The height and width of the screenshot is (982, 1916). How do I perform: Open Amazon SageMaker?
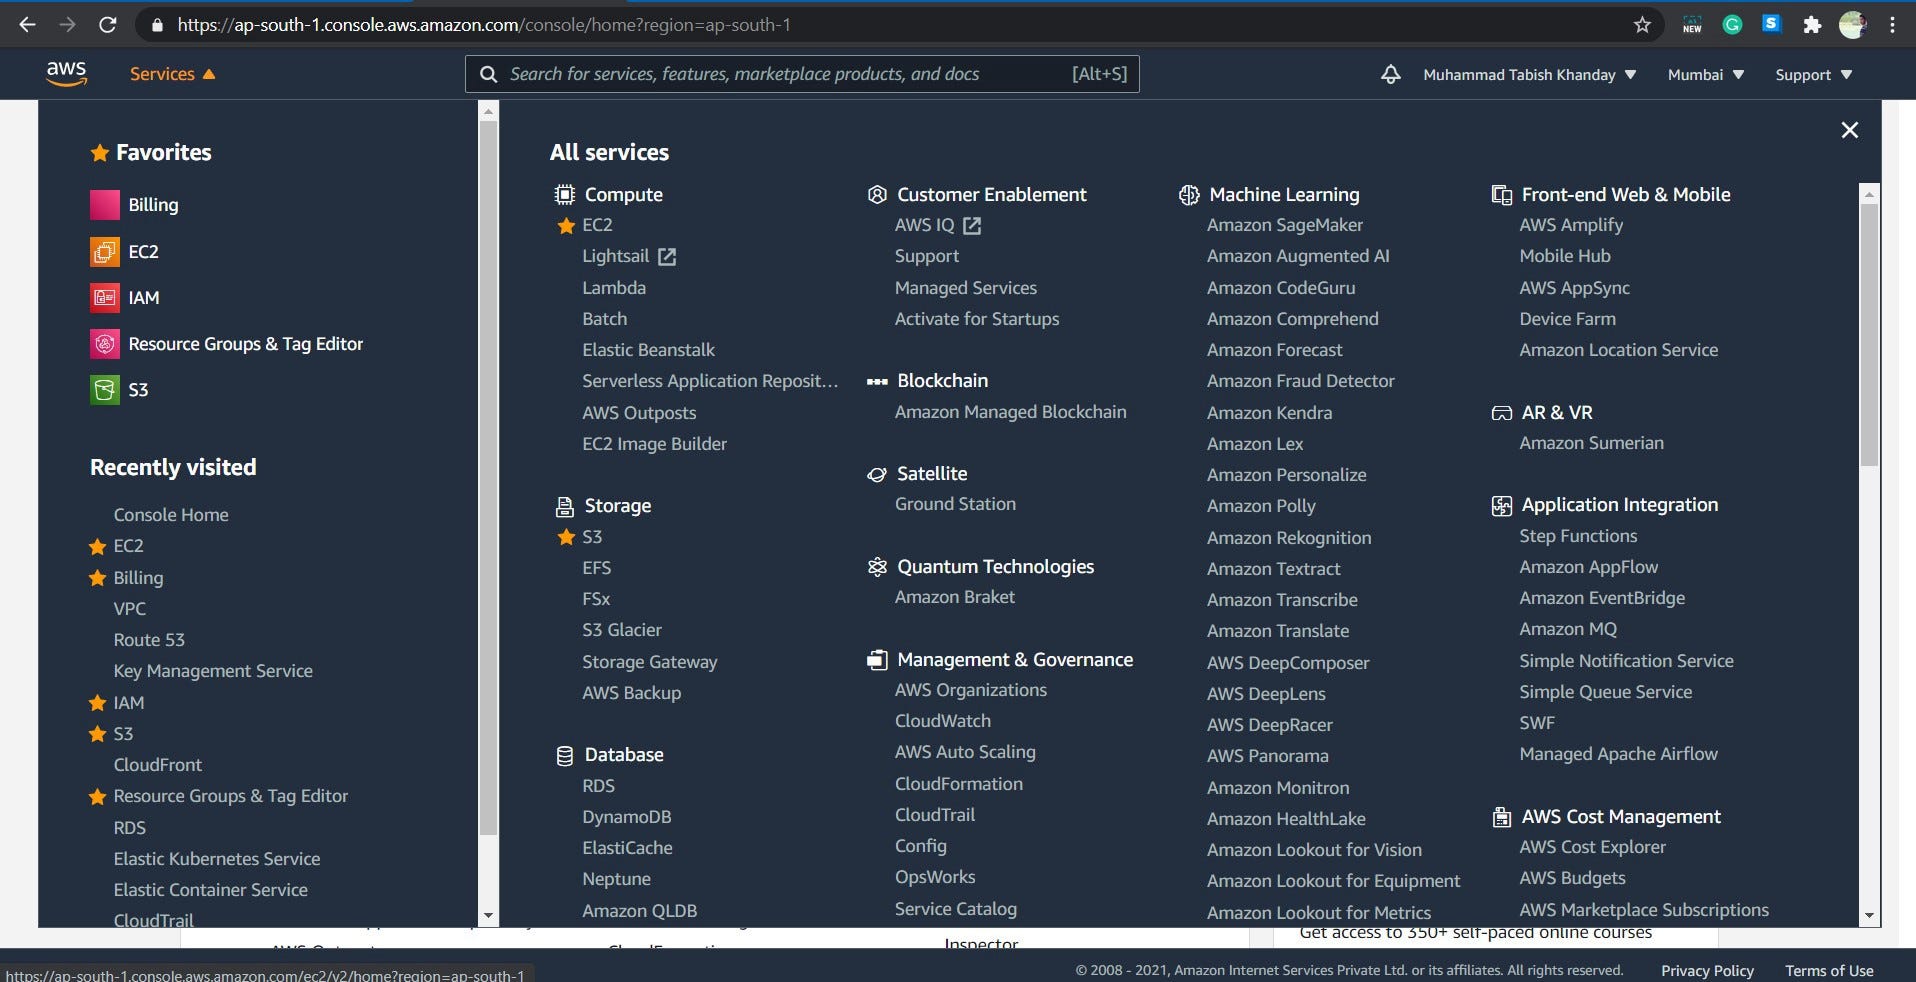click(x=1284, y=226)
